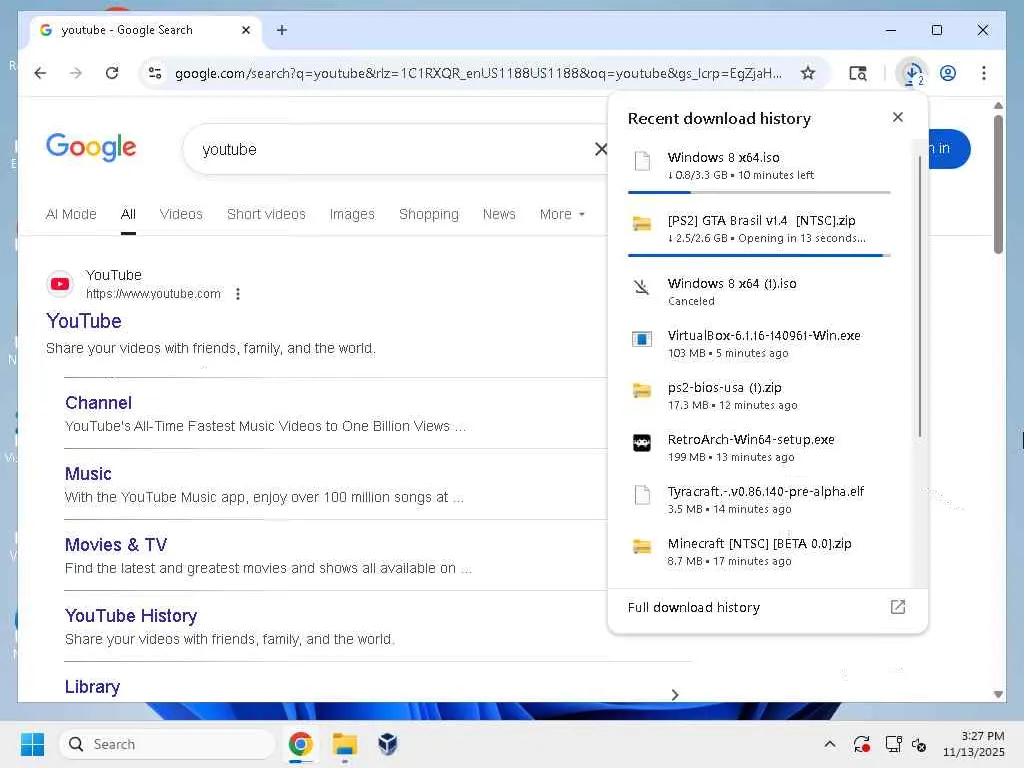Click the Windows 8 x64.iso progress bar
The image size is (1024, 768).
pyautogui.click(x=759, y=193)
